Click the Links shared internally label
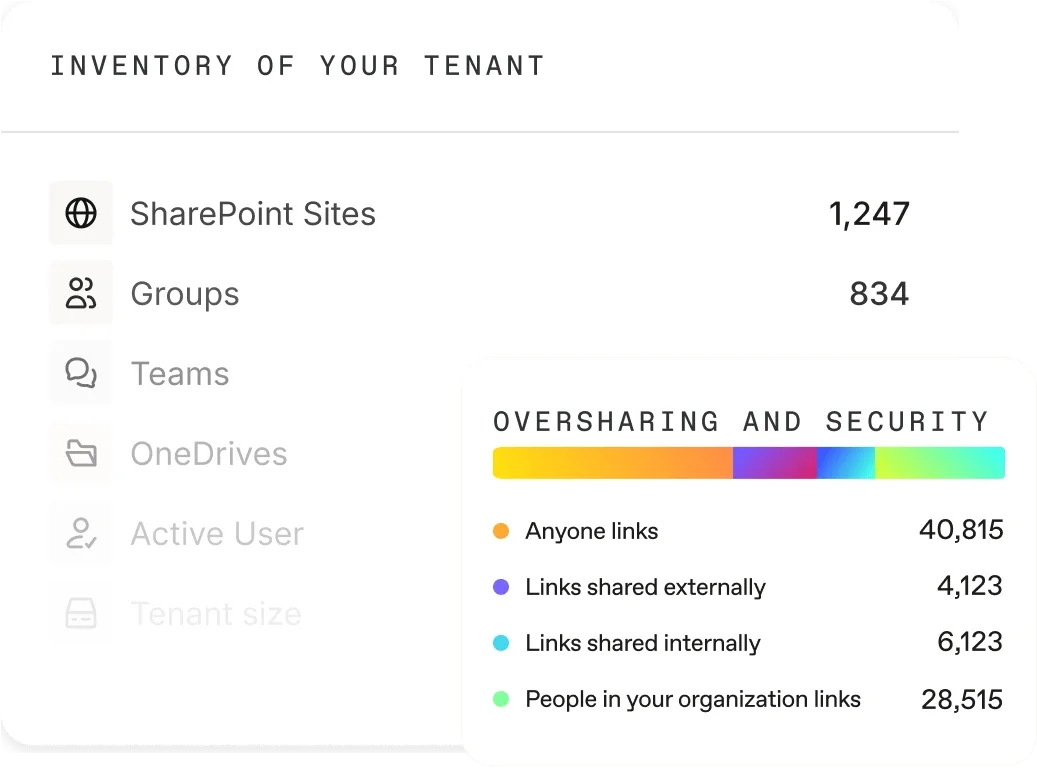1037x770 pixels. (x=643, y=643)
